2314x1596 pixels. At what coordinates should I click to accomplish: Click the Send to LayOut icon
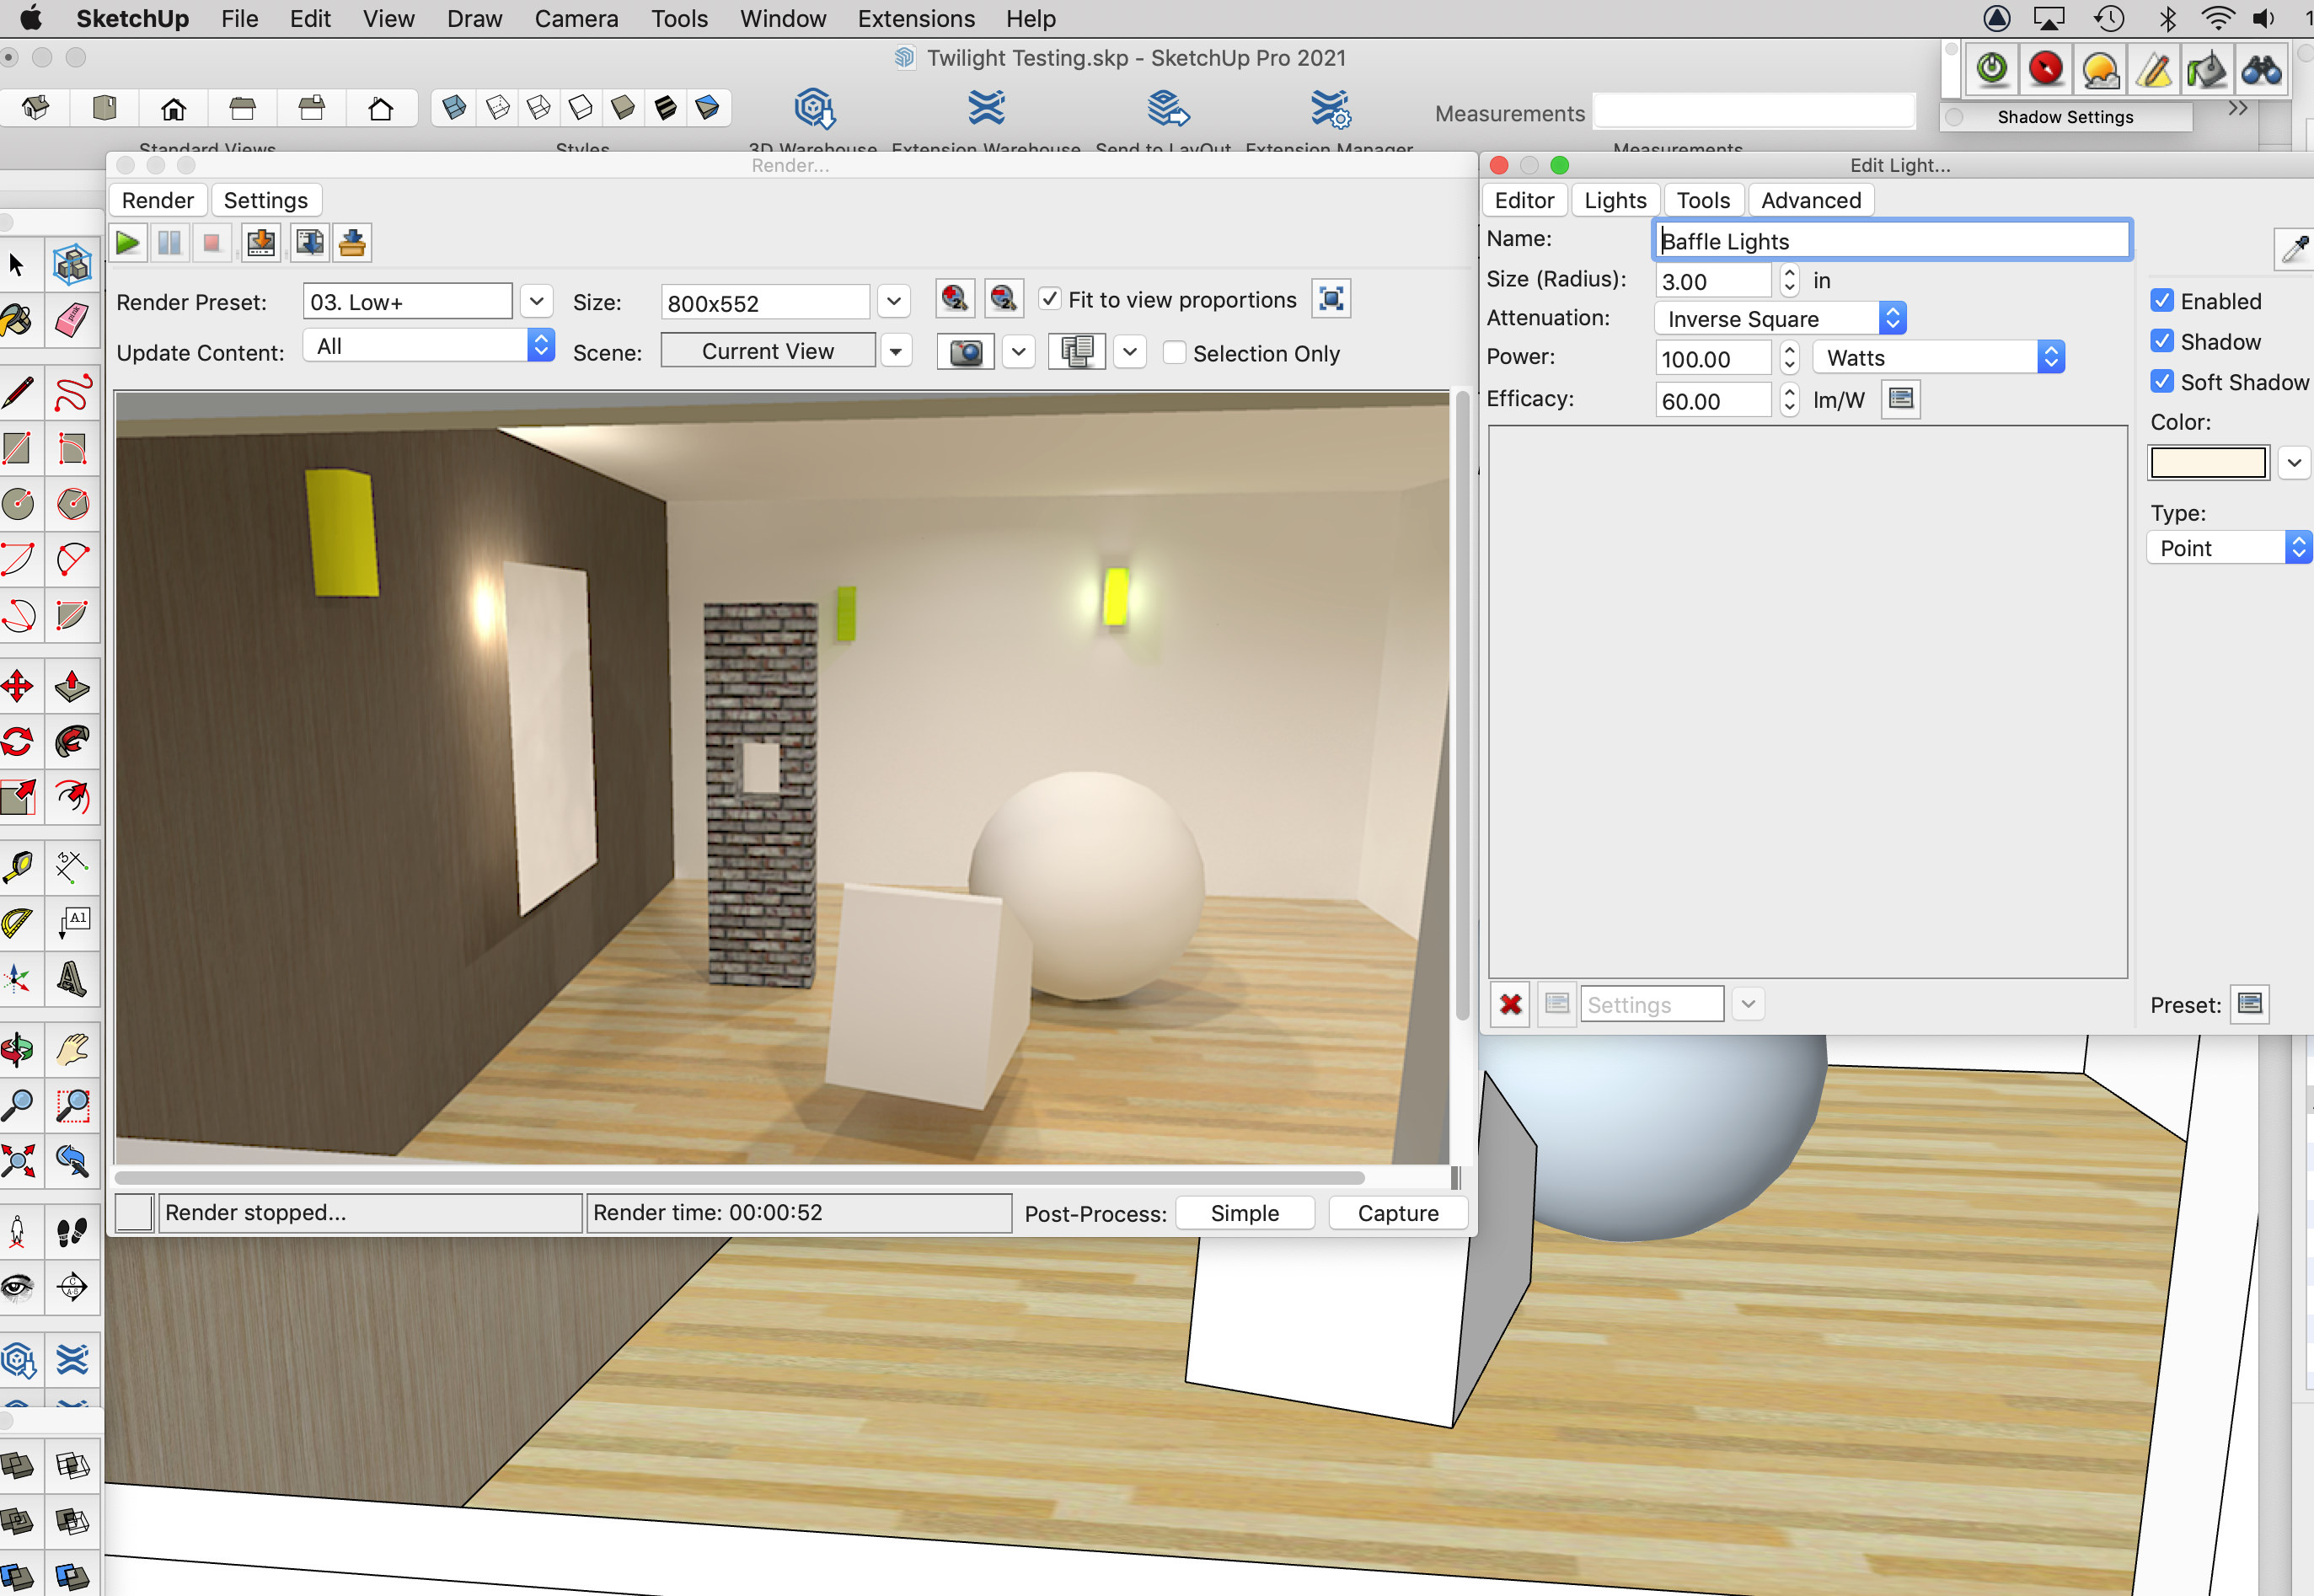click(1166, 108)
